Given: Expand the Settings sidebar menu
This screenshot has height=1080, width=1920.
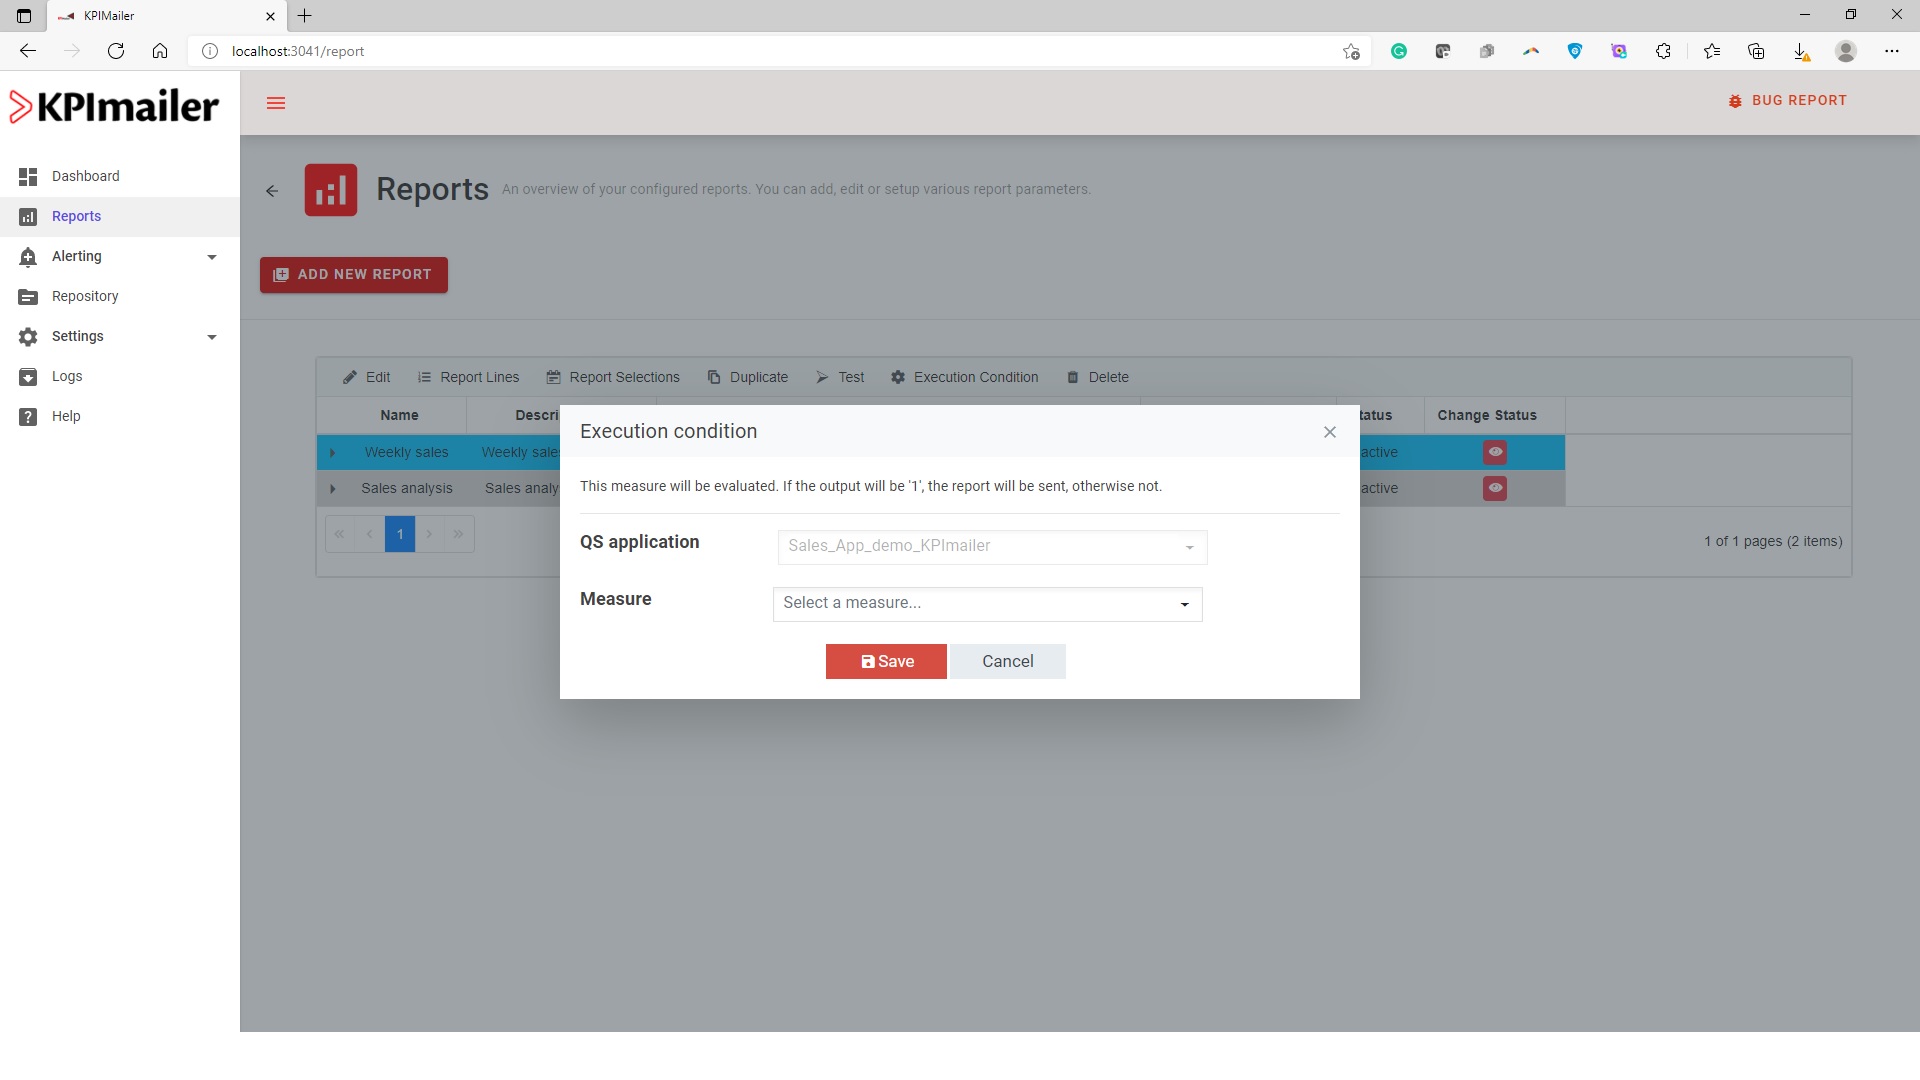Looking at the screenshot, I should (x=211, y=337).
